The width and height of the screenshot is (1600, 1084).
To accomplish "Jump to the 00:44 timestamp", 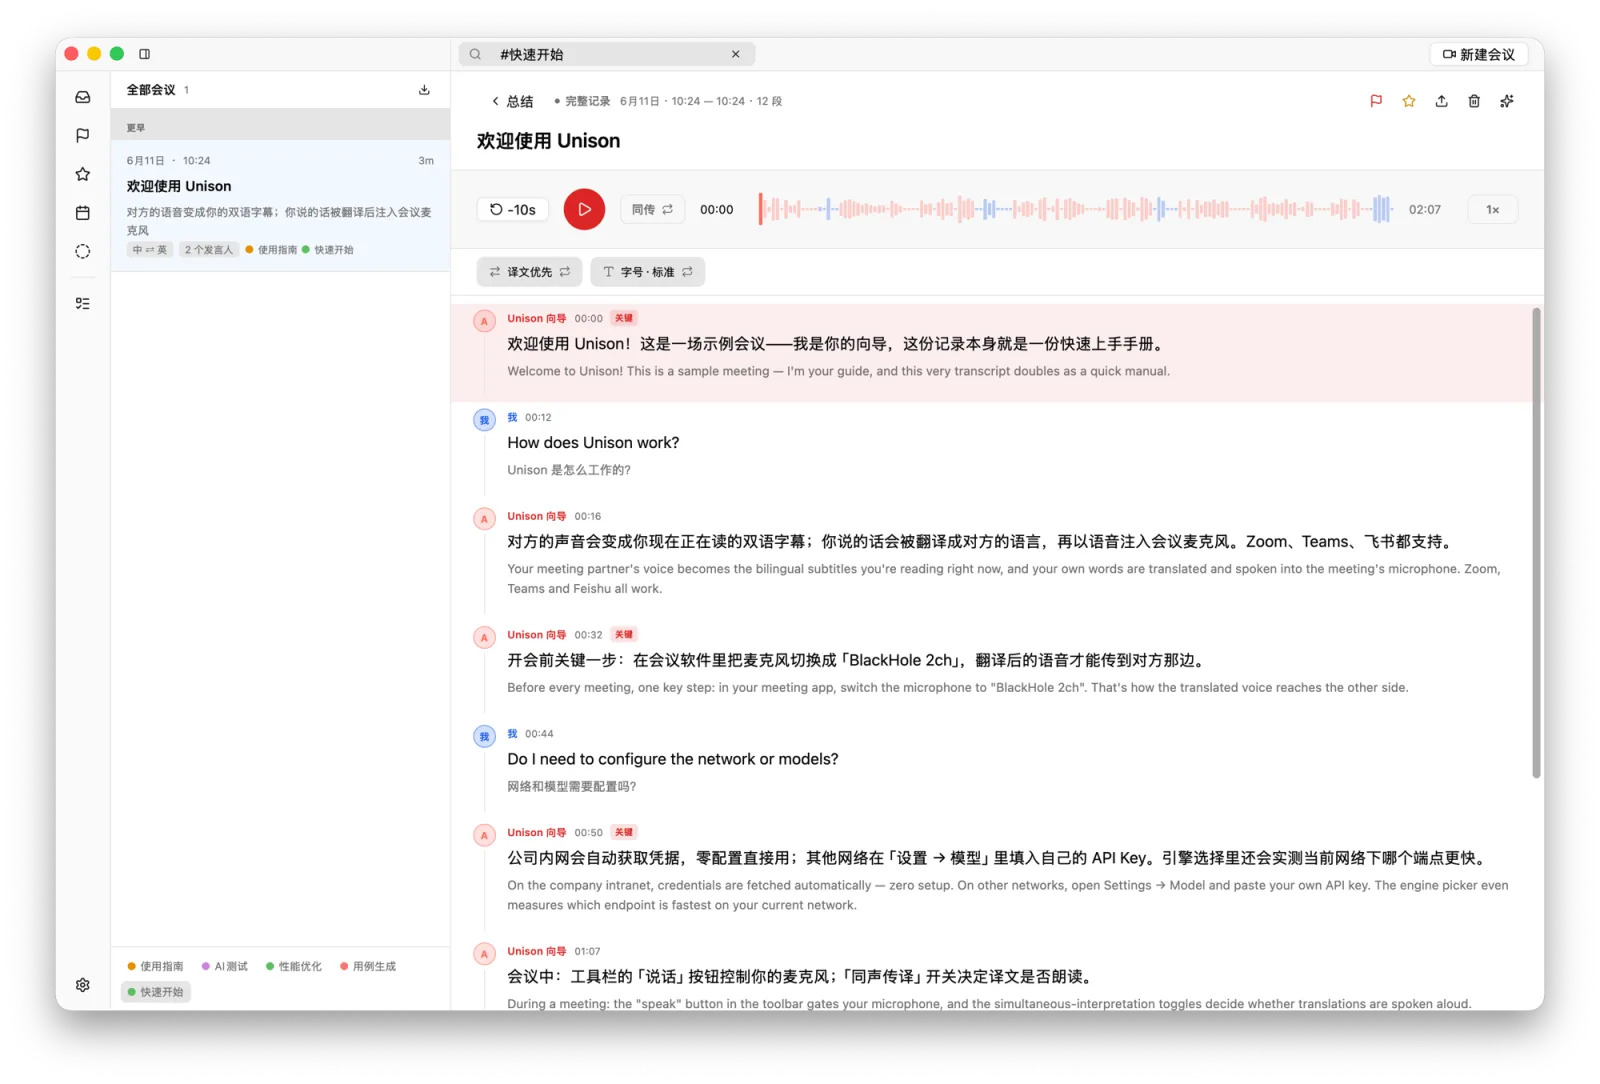I will click(539, 734).
